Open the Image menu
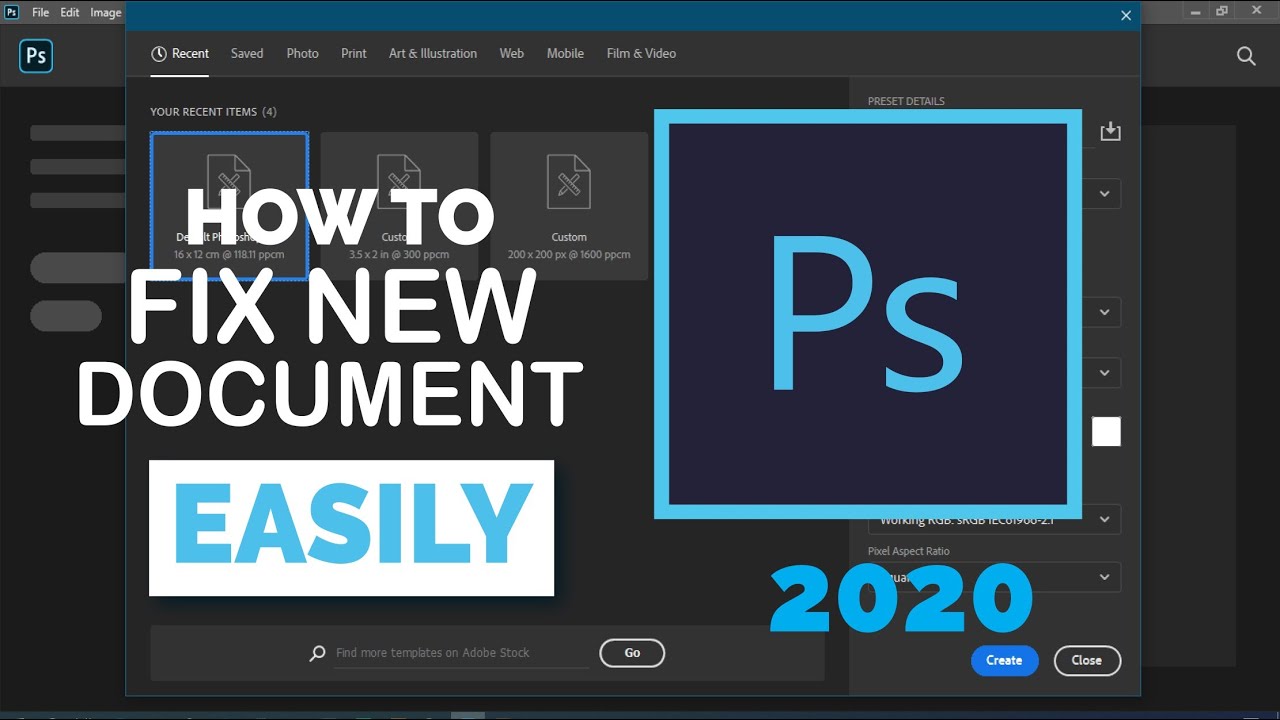The image size is (1280, 720). click(105, 12)
